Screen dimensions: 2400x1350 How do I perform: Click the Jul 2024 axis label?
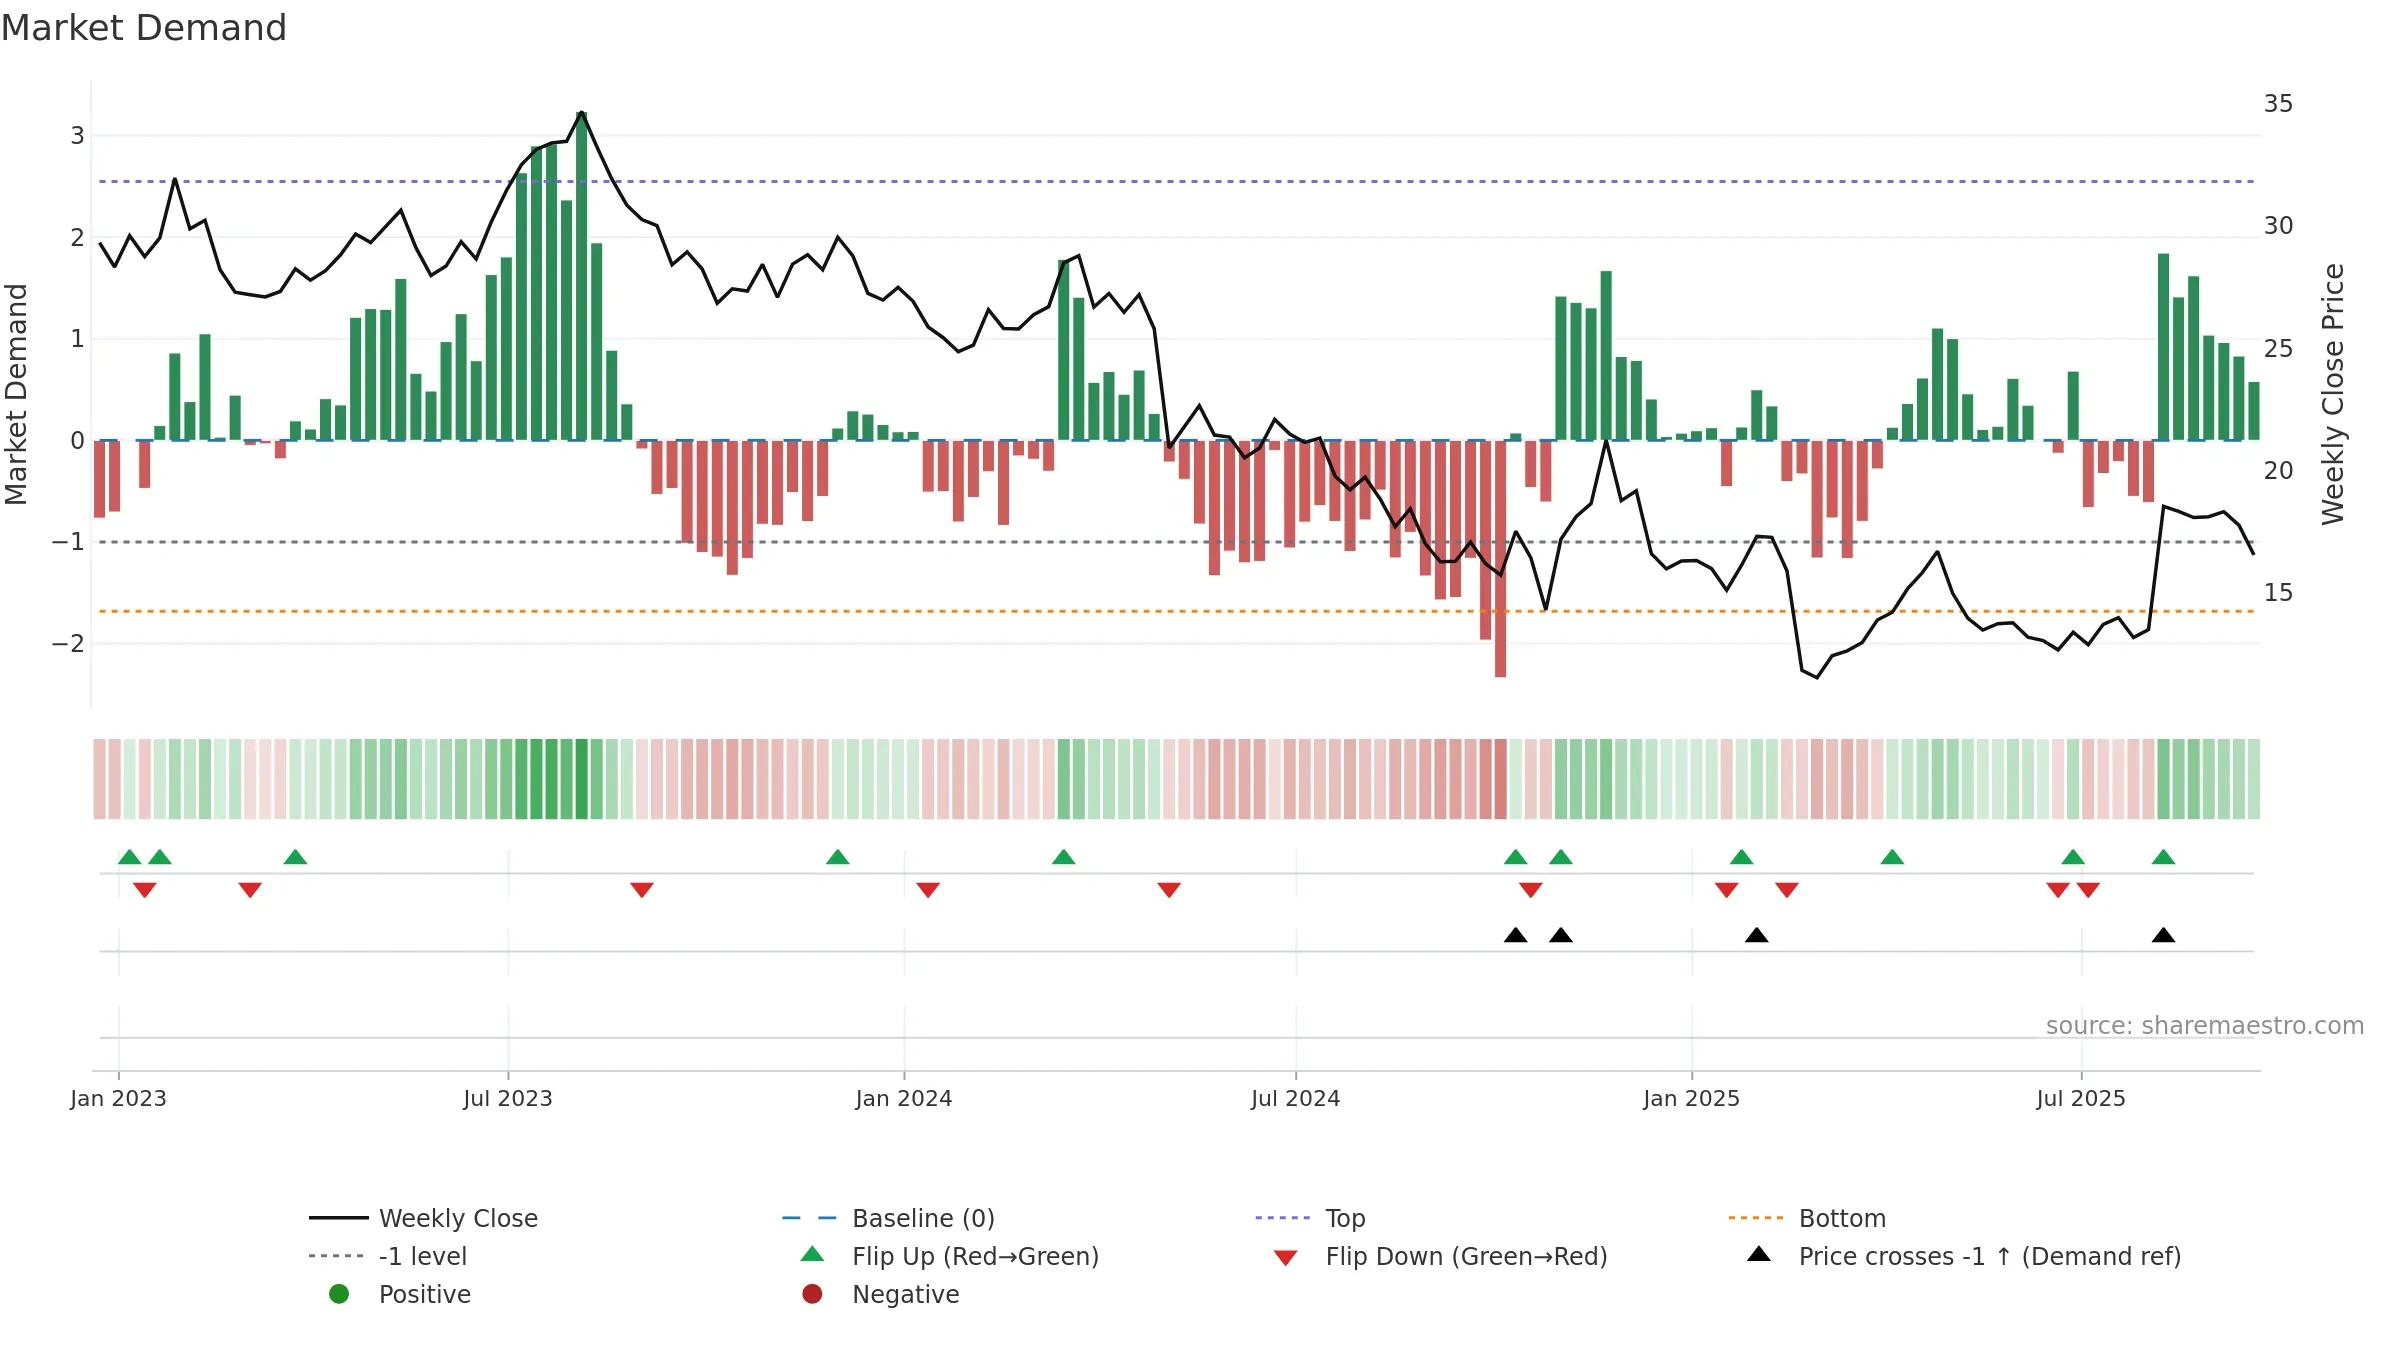[x=1296, y=1098]
